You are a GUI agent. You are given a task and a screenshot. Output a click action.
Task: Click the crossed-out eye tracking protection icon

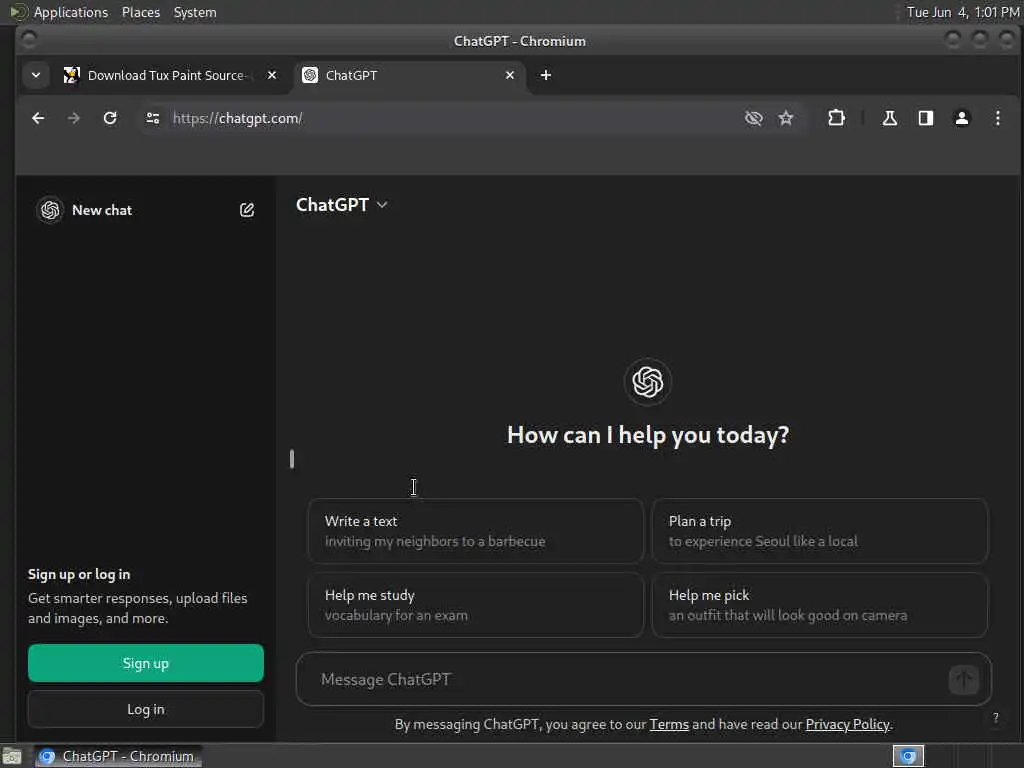(754, 118)
